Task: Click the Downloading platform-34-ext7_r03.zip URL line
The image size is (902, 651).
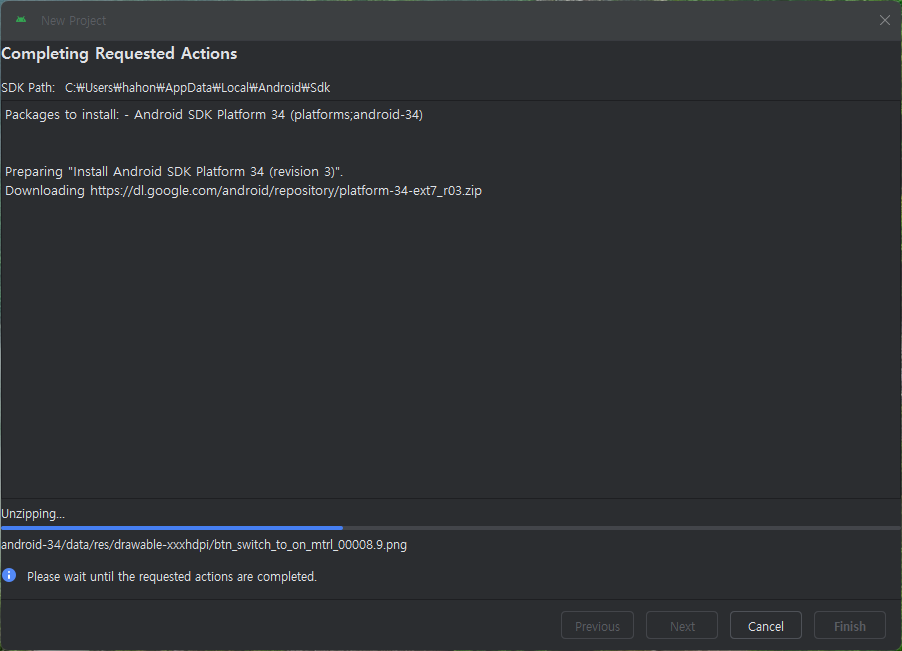Action: 243,190
